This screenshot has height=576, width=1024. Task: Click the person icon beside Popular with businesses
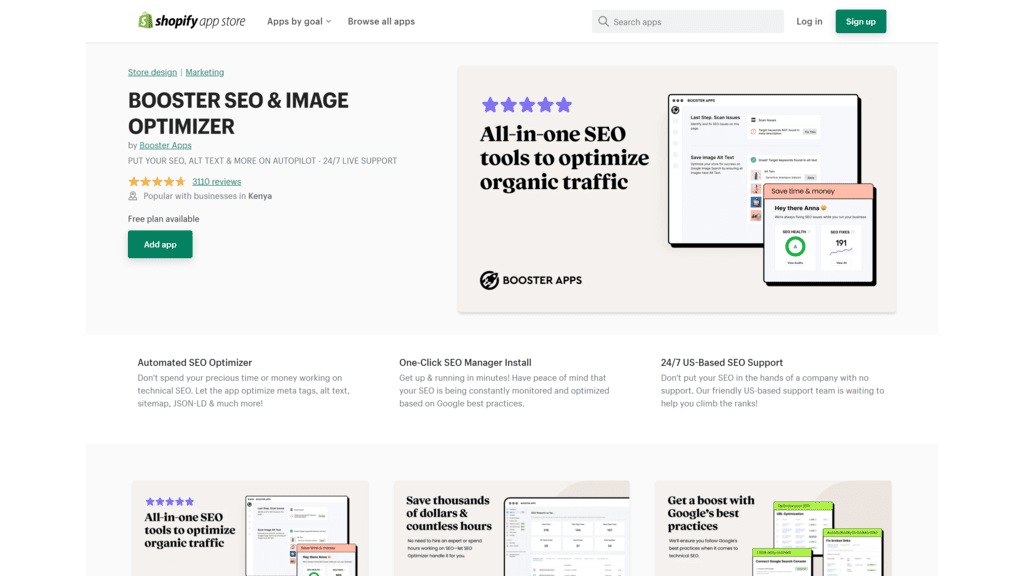[133, 196]
